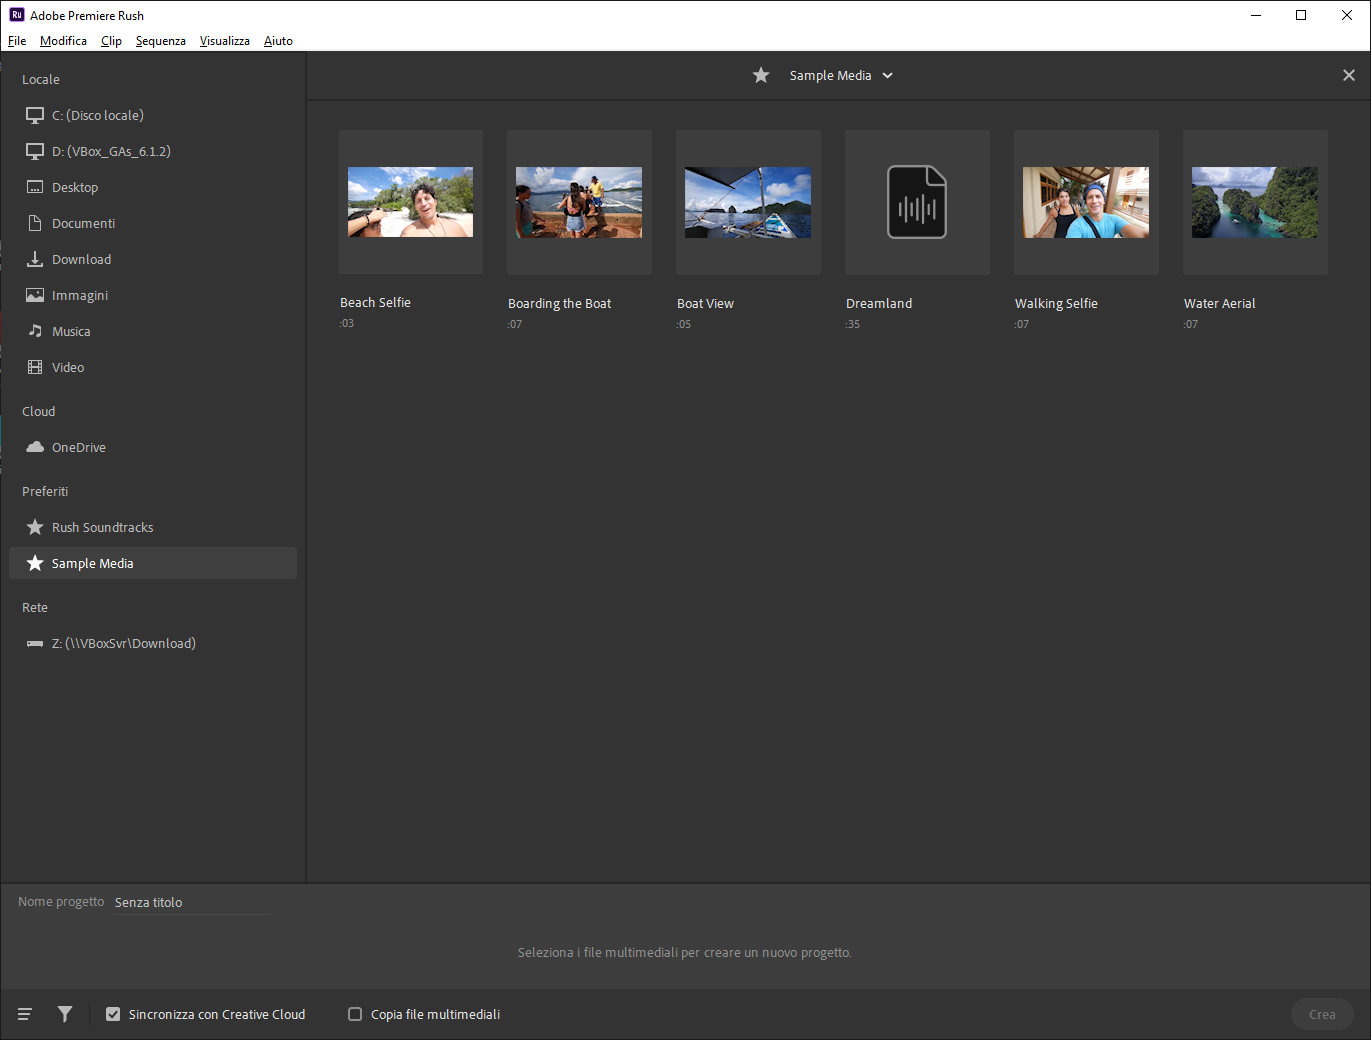Select the Dreamland audio file icon

tap(917, 202)
